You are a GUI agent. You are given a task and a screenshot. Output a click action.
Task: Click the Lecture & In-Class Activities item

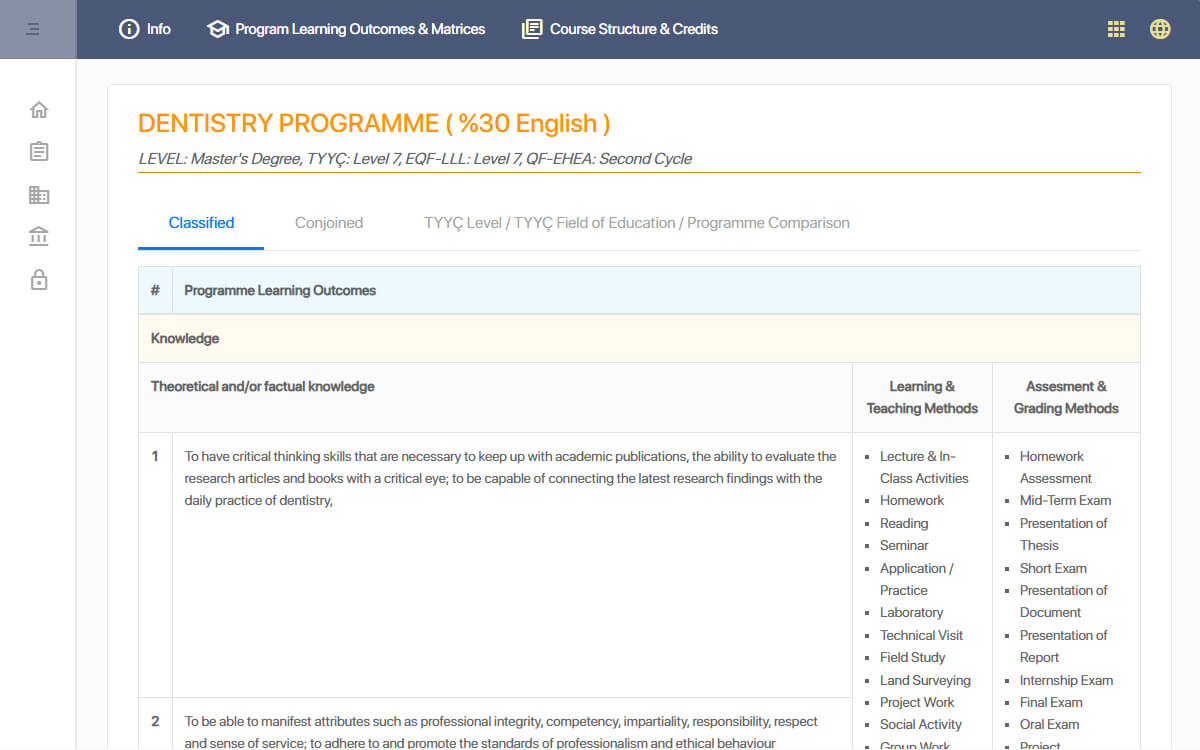[924, 467]
